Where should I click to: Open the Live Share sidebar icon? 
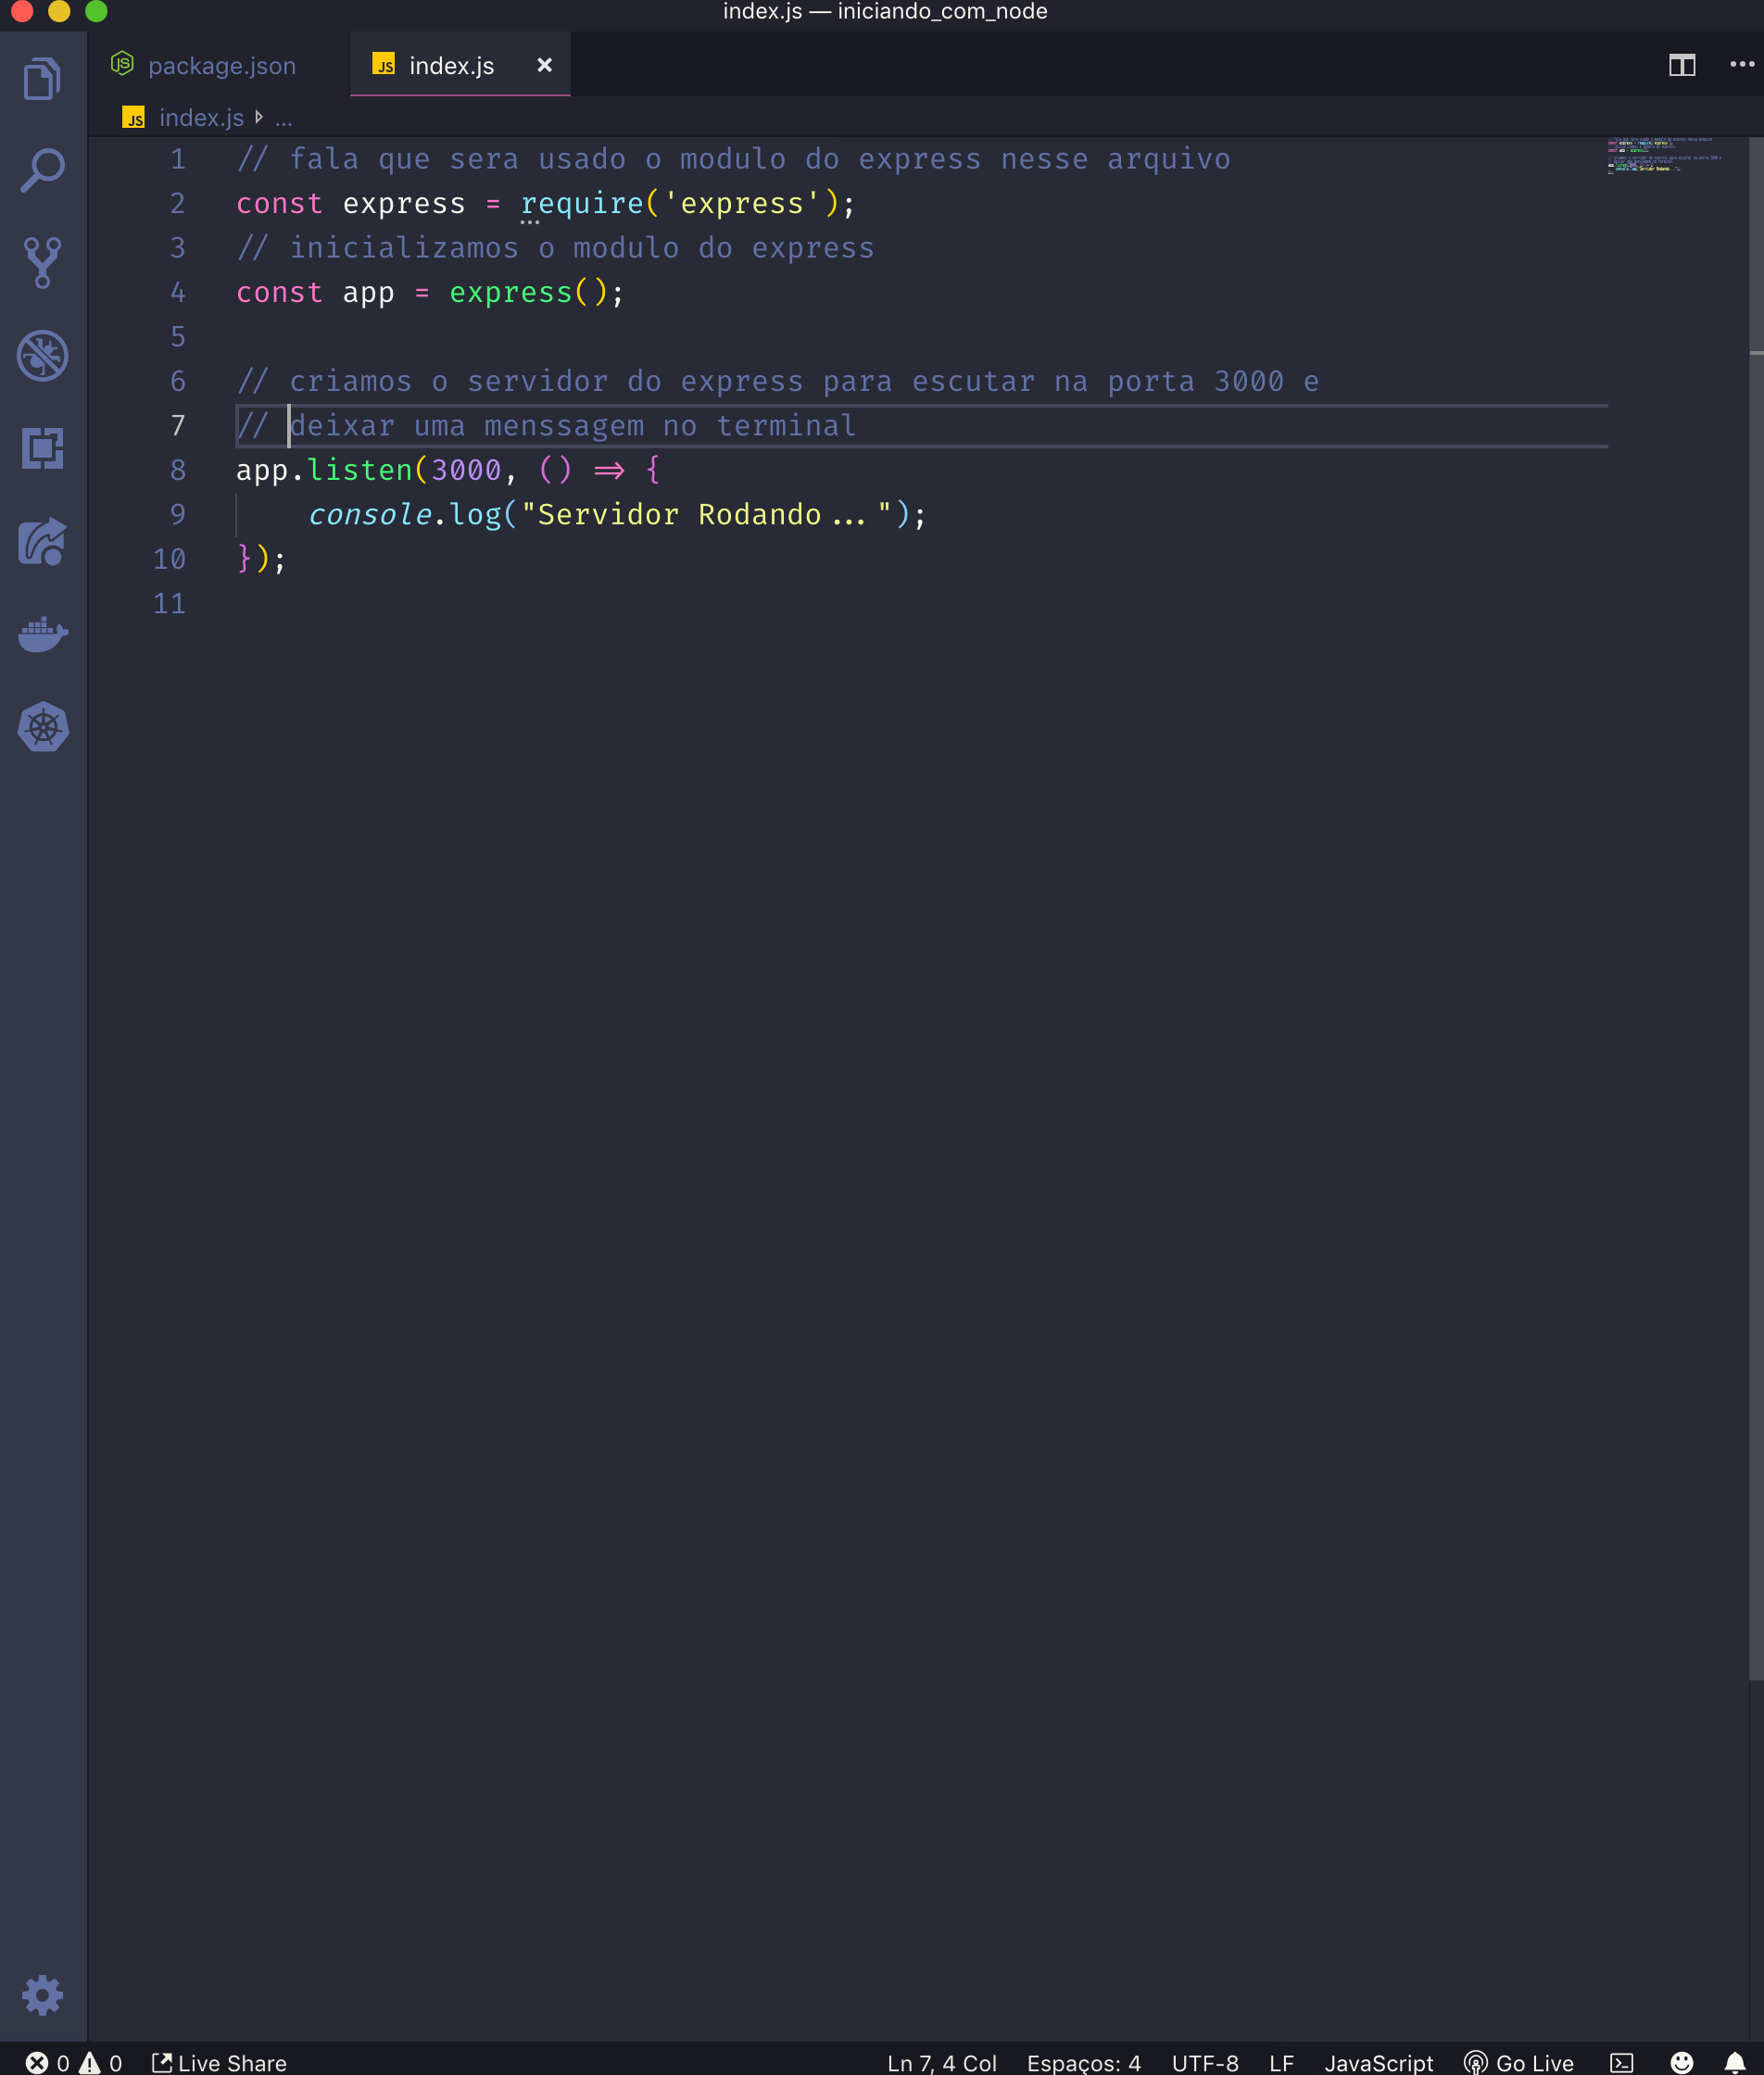pos(43,540)
